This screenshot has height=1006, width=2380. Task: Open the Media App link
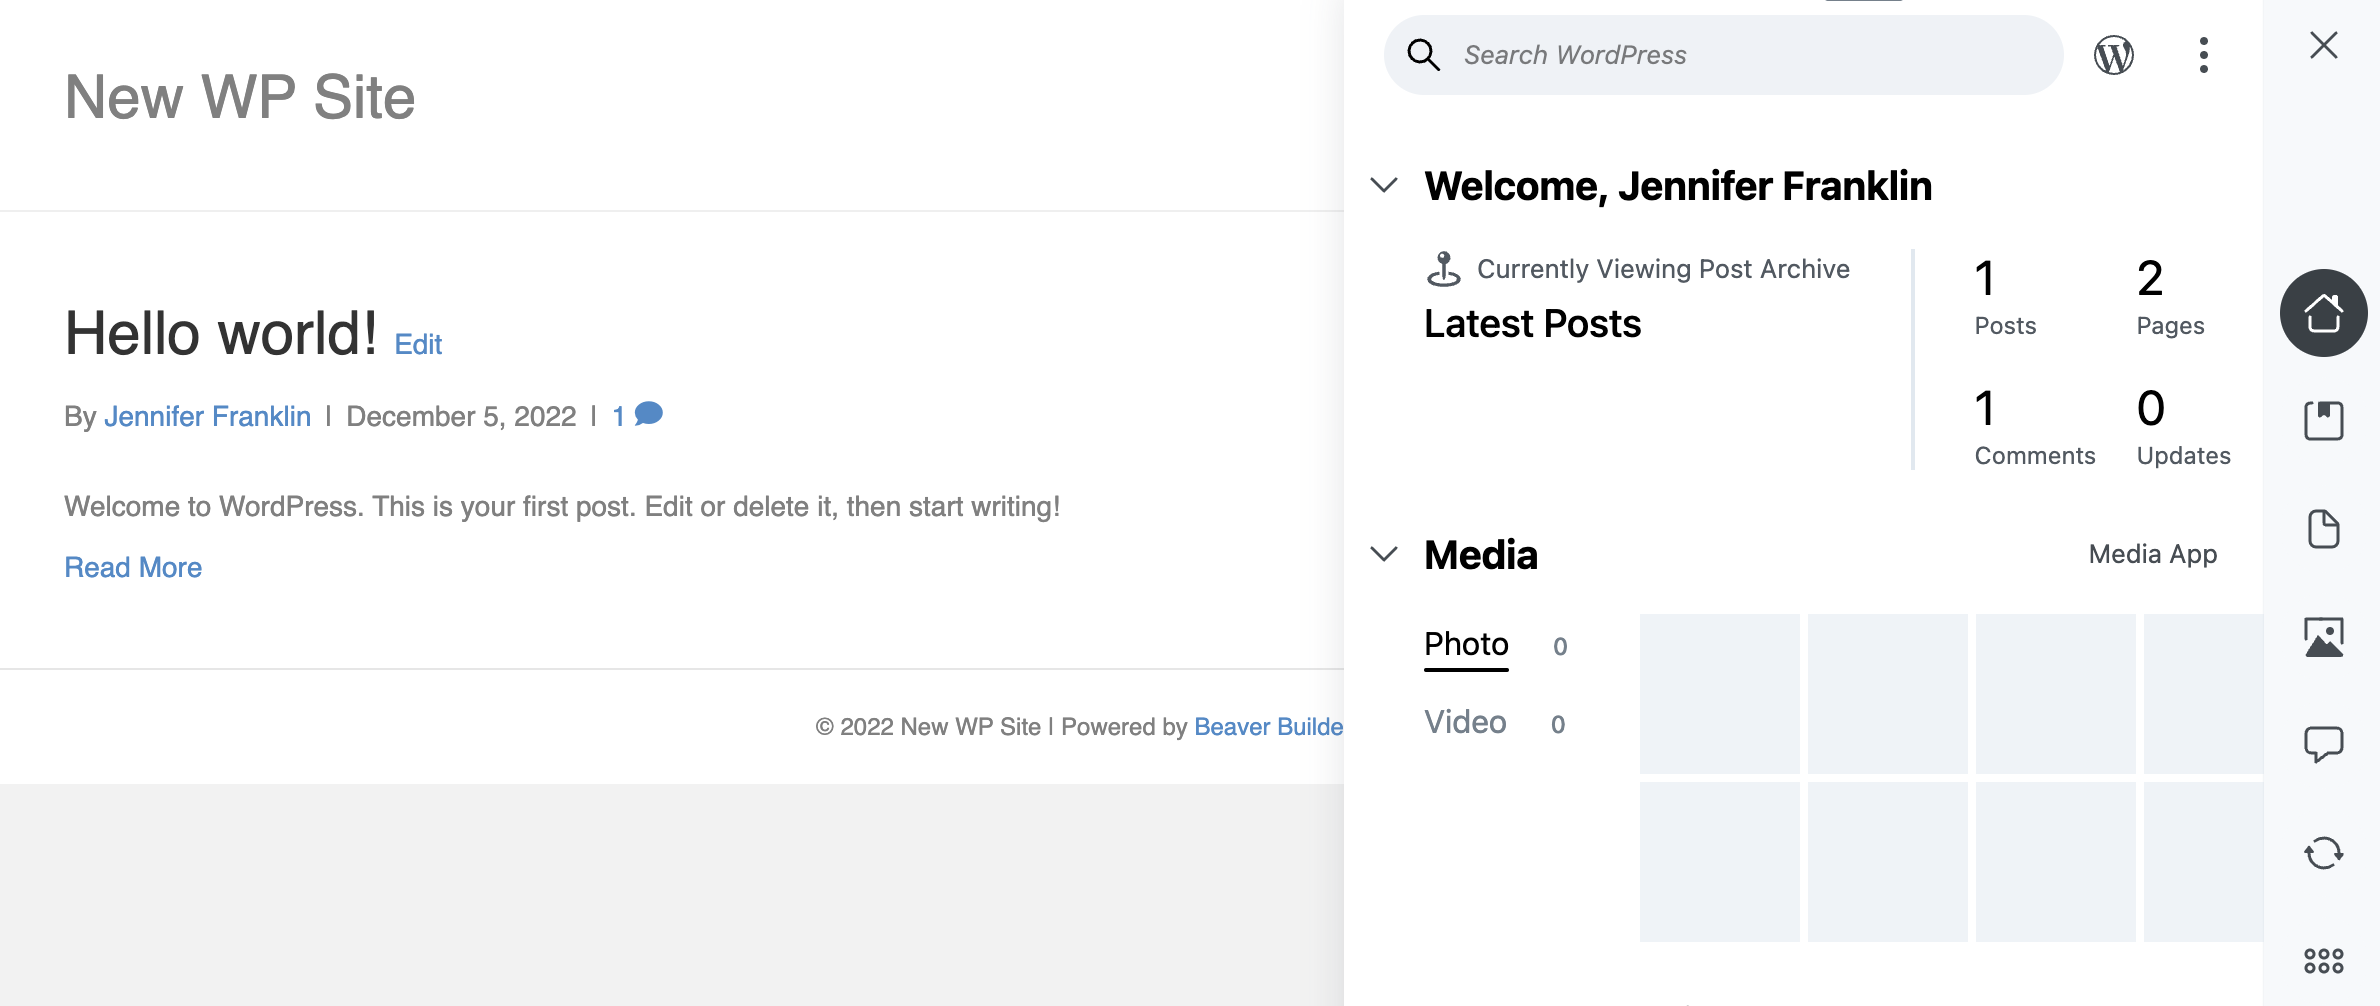[2152, 554]
